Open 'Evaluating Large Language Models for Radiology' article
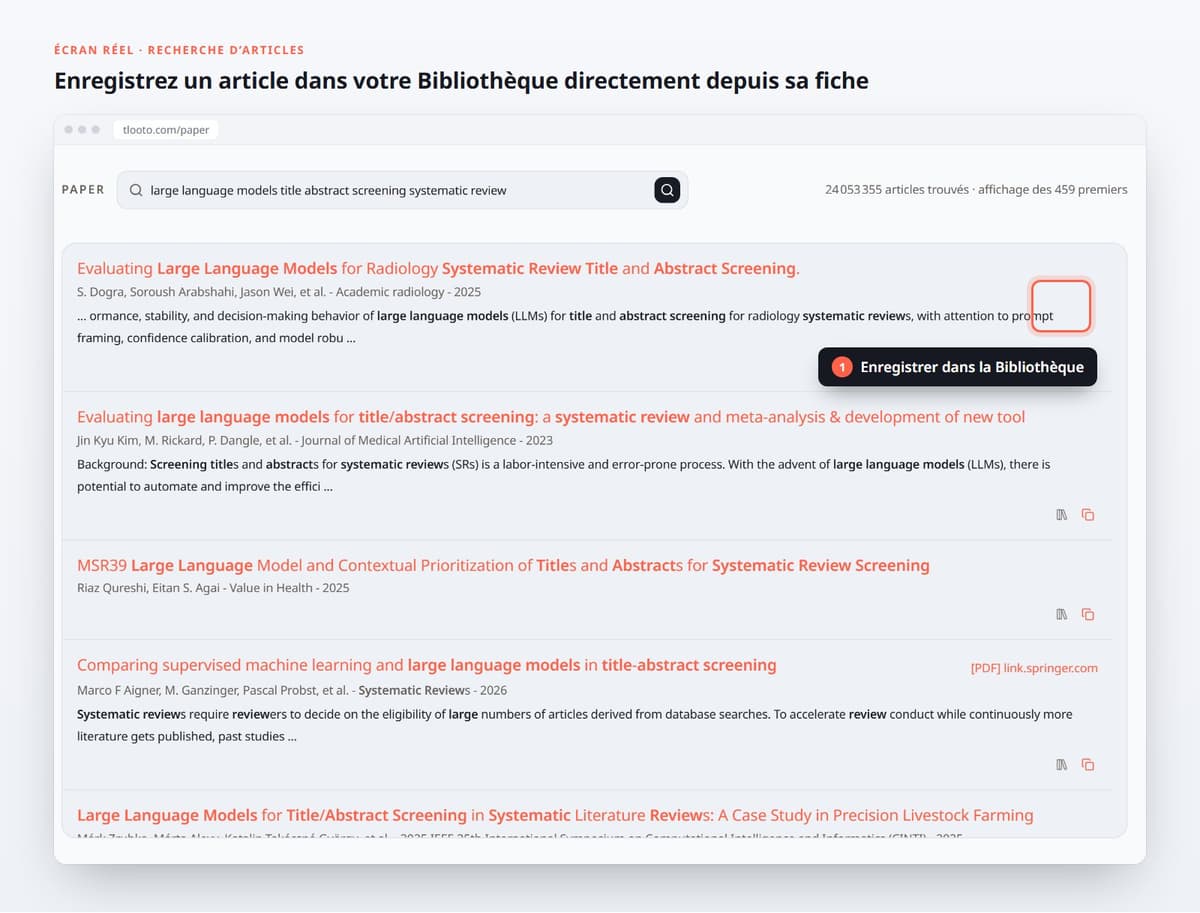The height and width of the screenshot is (913, 1200). pyautogui.click(x=438, y=268)
